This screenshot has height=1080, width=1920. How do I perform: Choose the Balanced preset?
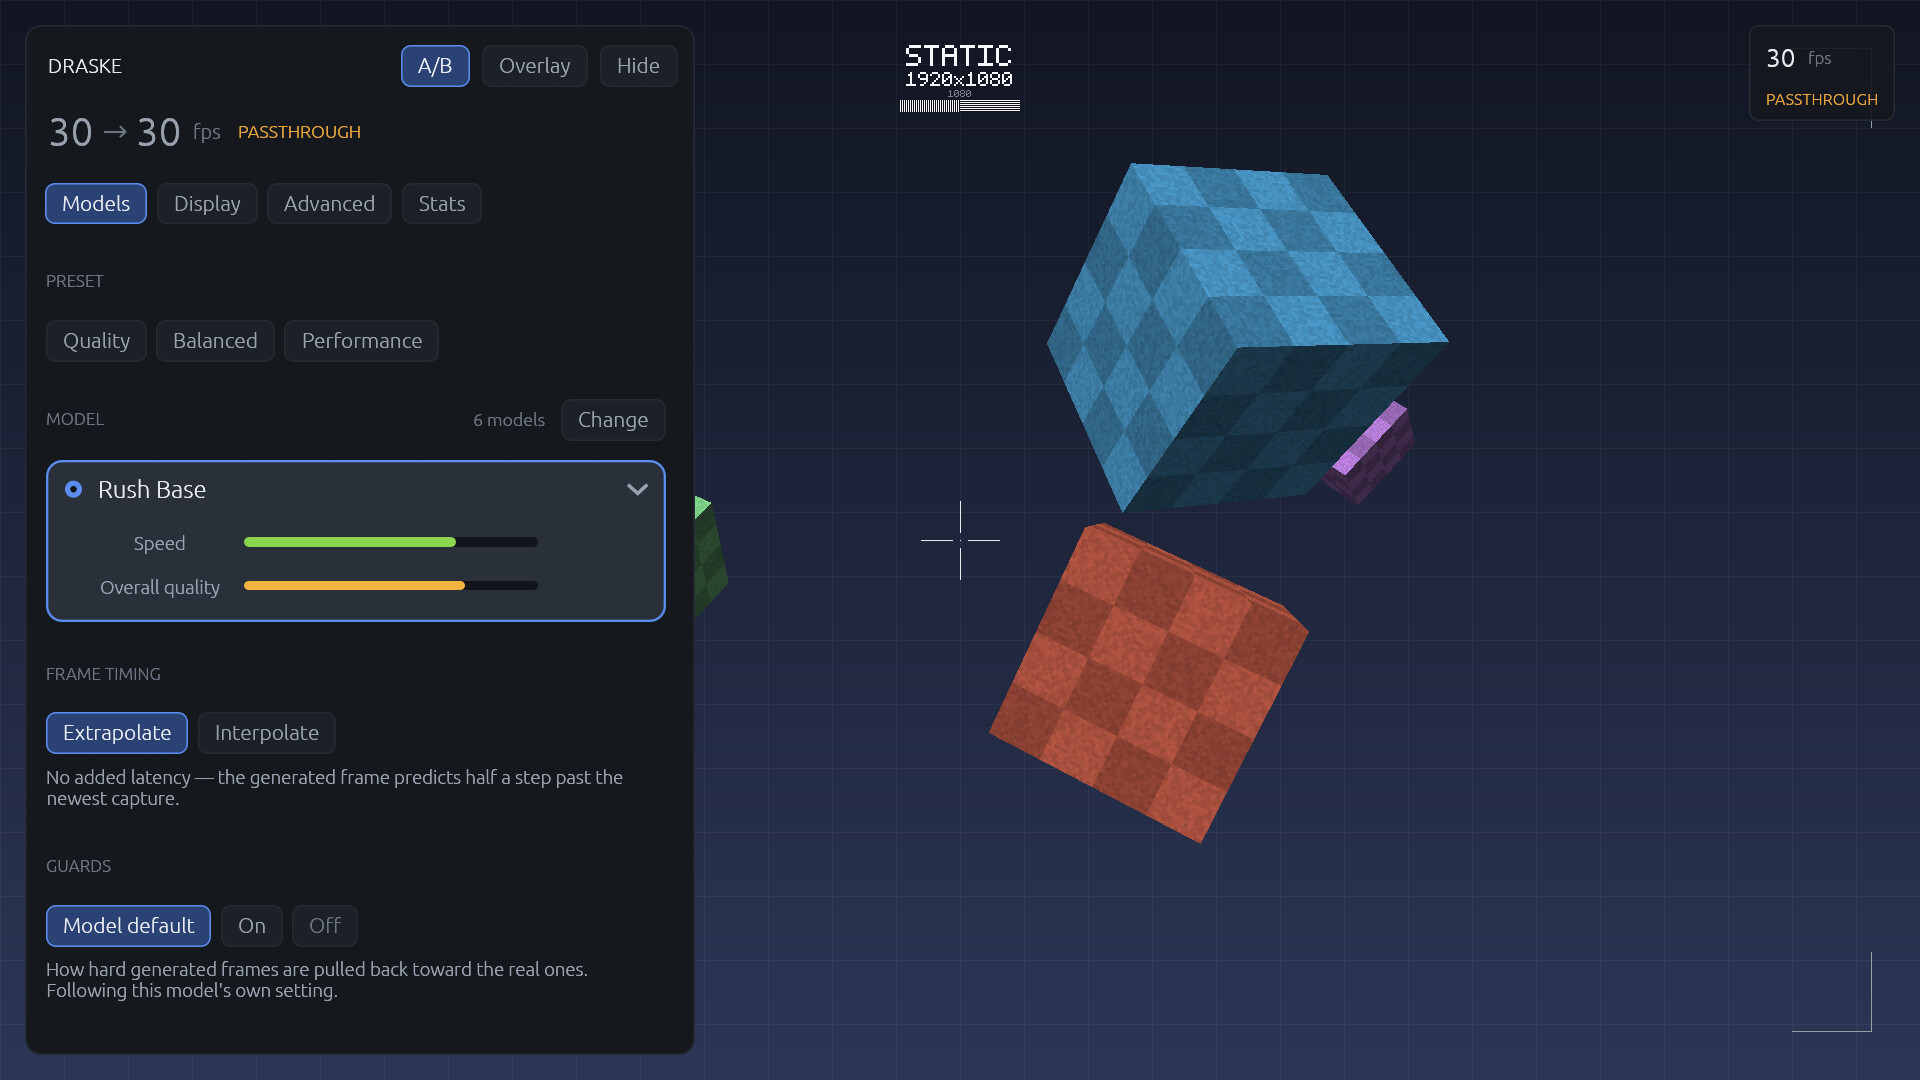215,341
